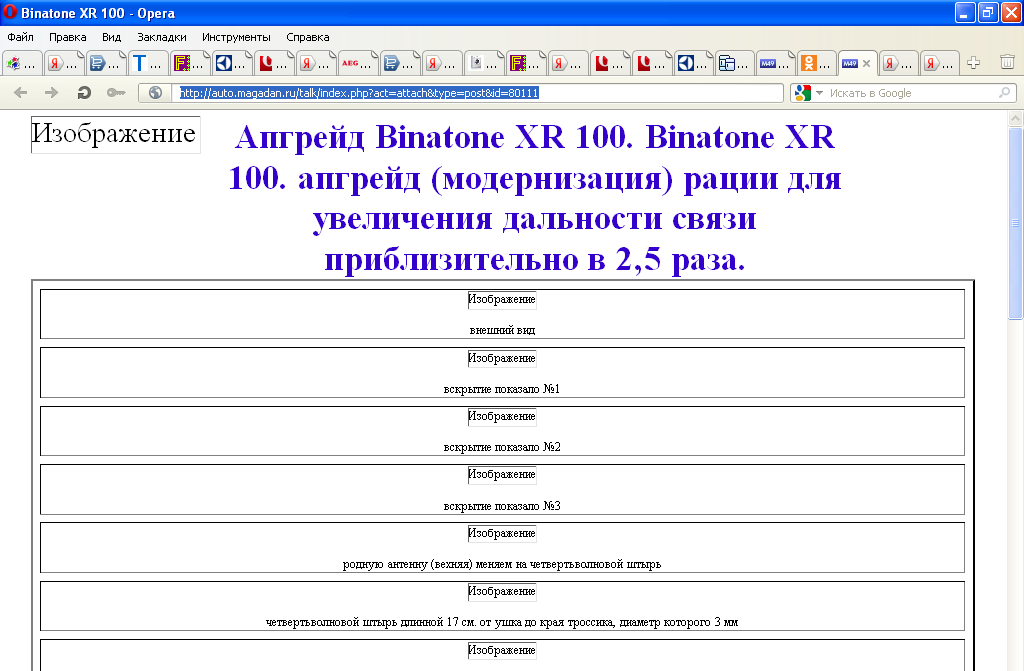The image size is (1024, 671).
Task: Close the active tab
Action: 867,63
